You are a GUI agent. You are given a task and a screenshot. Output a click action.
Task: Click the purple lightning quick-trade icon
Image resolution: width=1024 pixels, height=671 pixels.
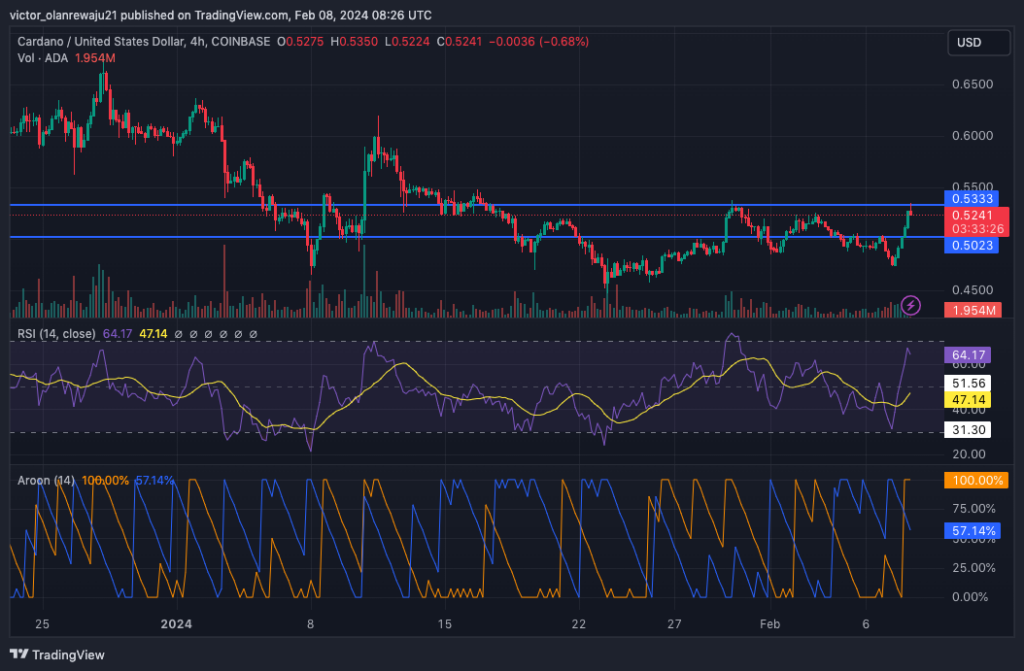click(910, 305)
